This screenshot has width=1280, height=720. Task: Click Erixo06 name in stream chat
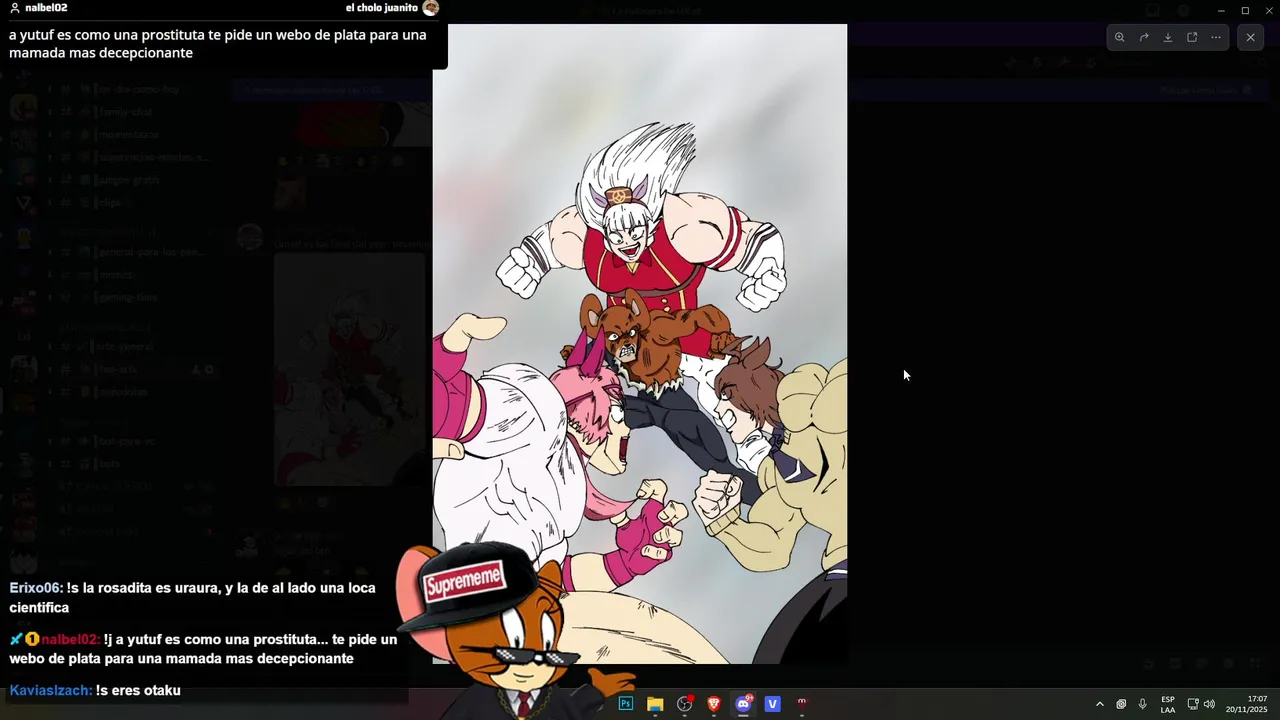tap(36, 589)
